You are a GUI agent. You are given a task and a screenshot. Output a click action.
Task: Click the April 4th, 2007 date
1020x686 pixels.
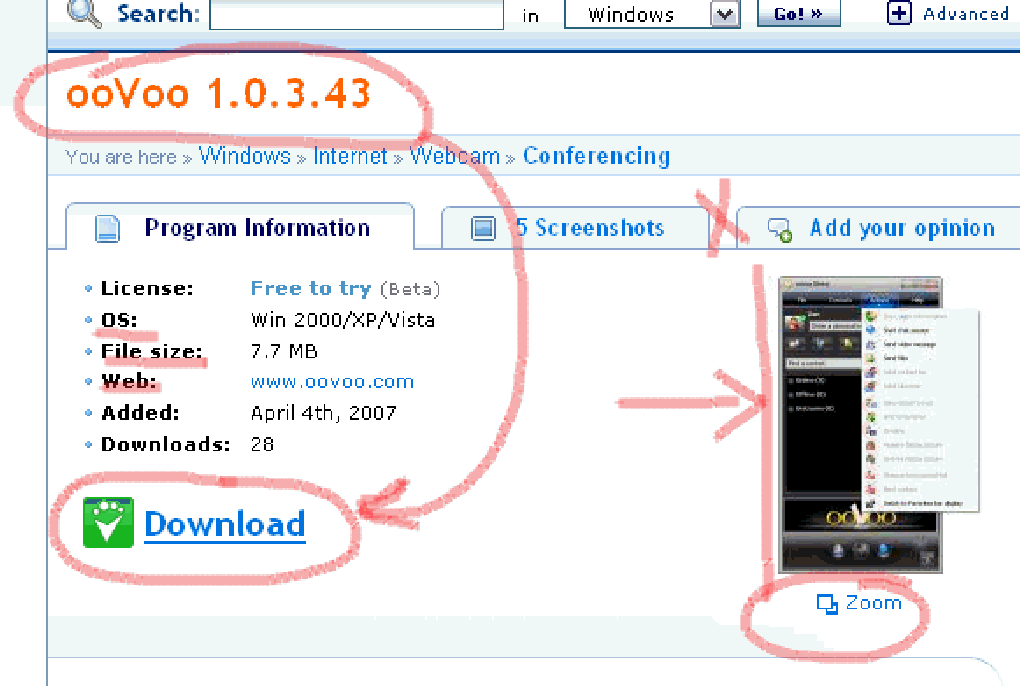pyautogui.click(x=323, y=413)
